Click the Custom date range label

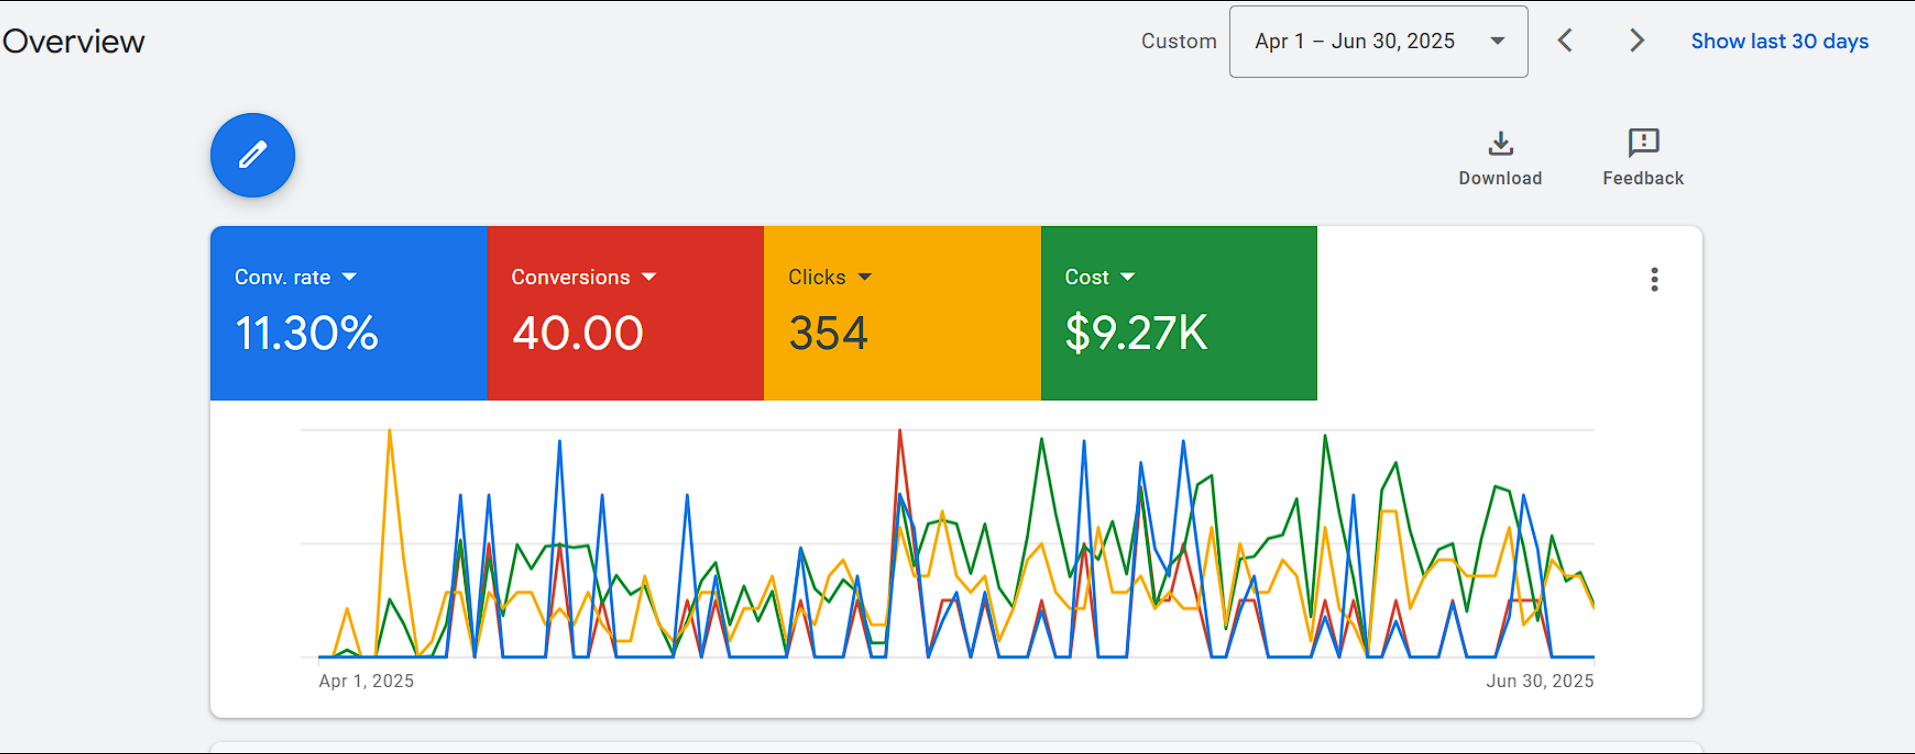(1178, 41)
